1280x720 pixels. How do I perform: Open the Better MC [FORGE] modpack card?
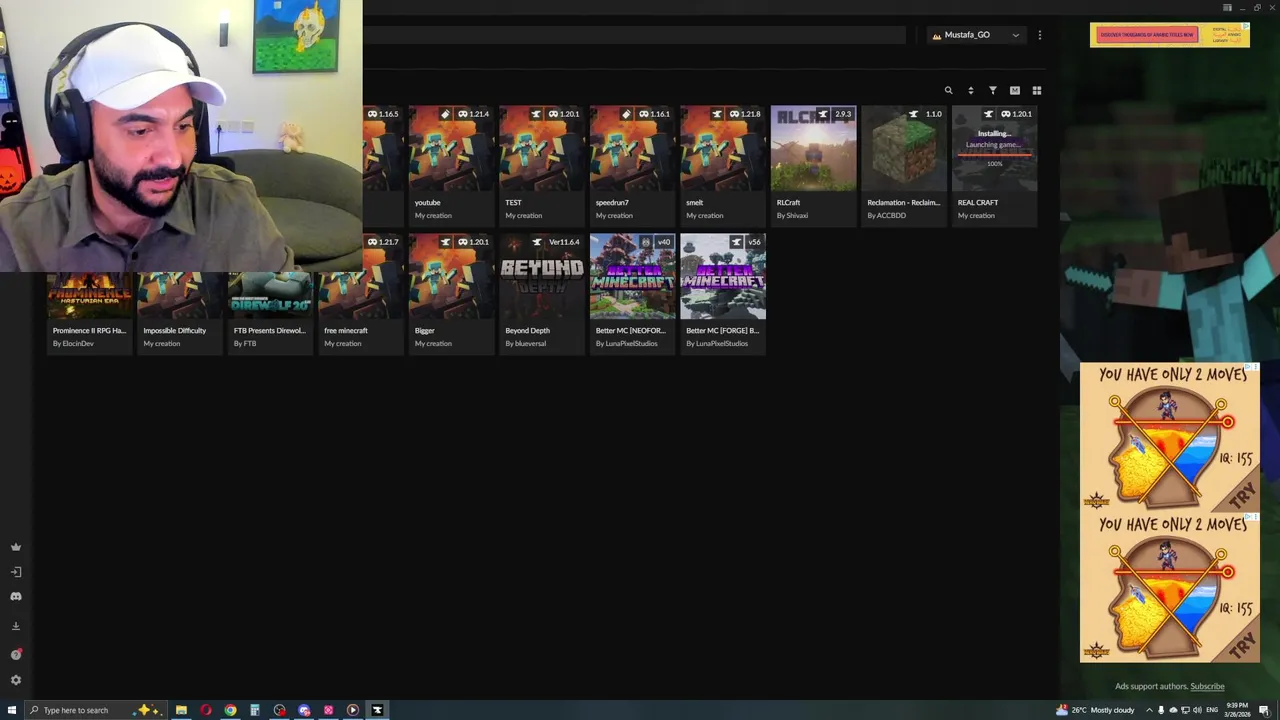722,293
